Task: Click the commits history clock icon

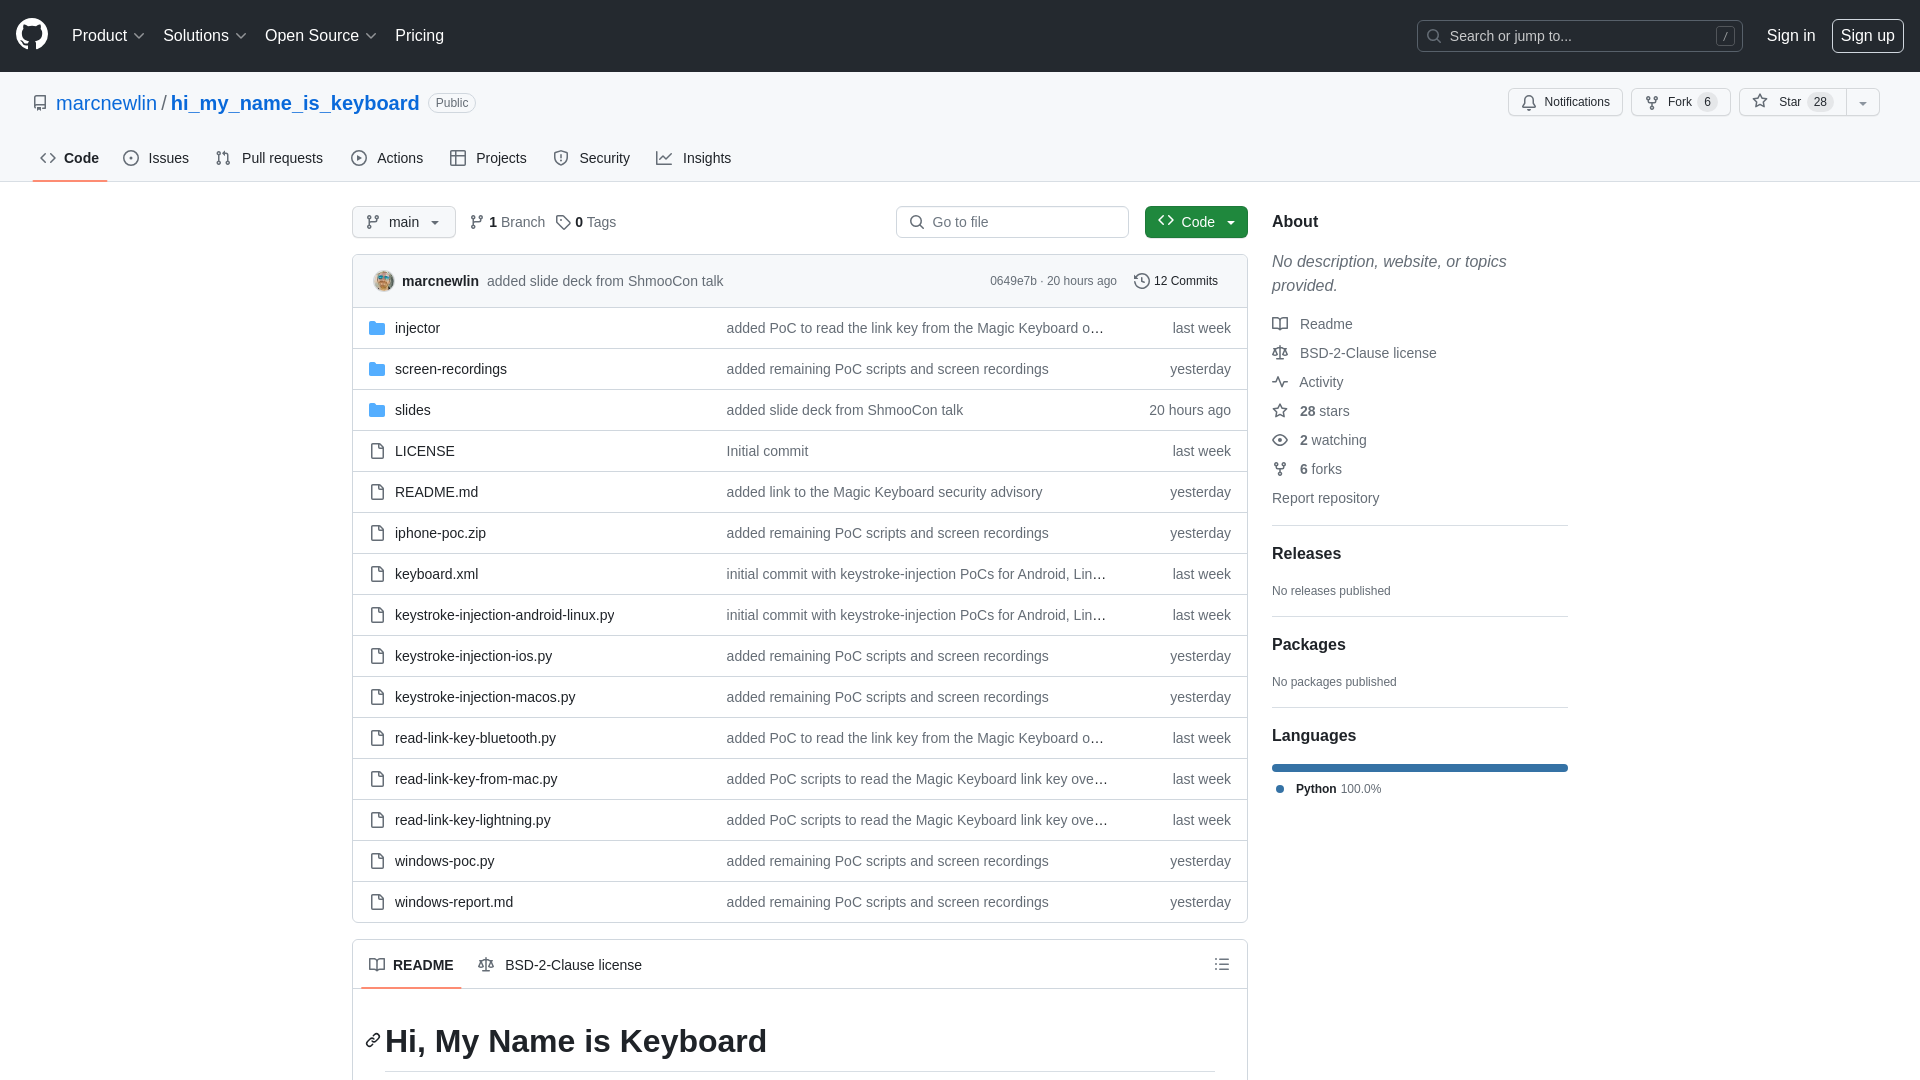Action: click(1142, 281)
